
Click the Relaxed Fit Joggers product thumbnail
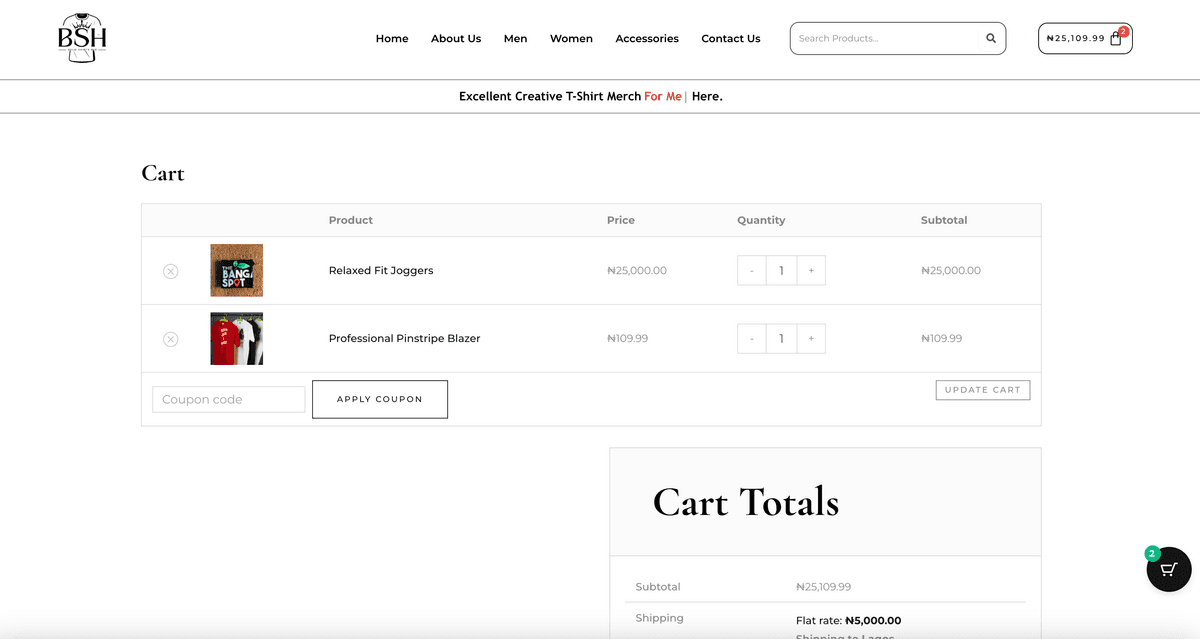click(236, 270)
